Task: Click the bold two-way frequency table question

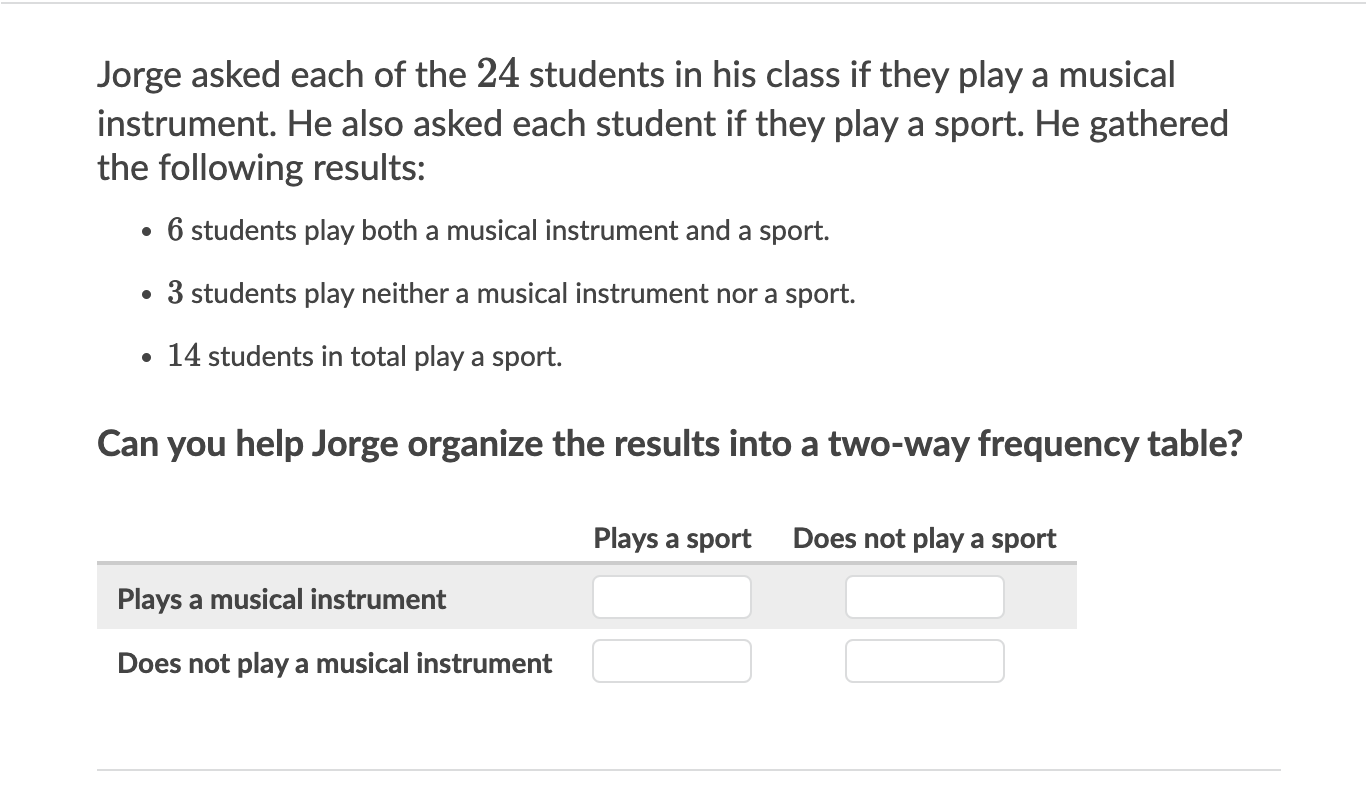Action: pyautogui.click(x=669, y=443)
